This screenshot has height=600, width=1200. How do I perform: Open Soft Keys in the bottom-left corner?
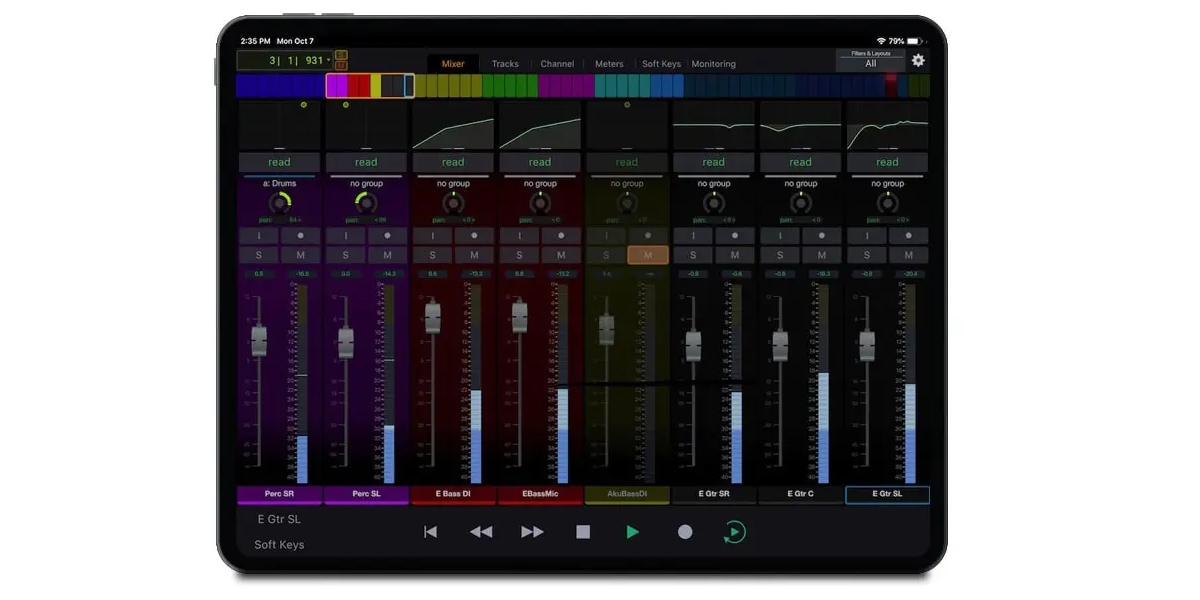(279, 545)
